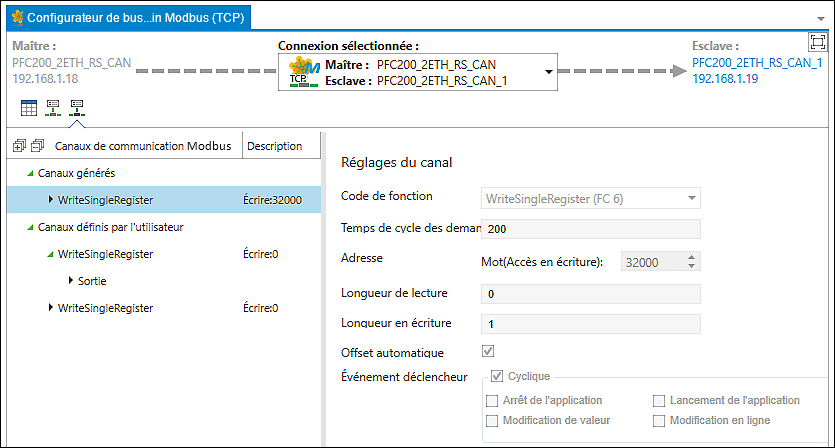
Task: Click the Modbus TCP connection icon
Action: [x=304, y=72]
